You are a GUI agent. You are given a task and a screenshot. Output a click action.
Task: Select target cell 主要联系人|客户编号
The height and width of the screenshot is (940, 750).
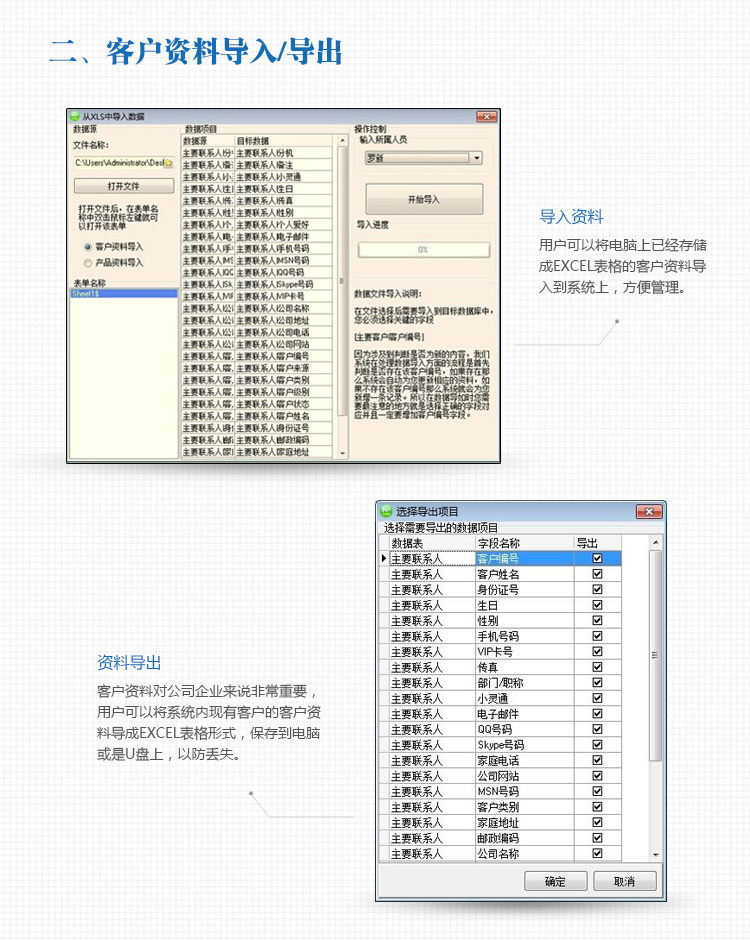coord(283,357)
